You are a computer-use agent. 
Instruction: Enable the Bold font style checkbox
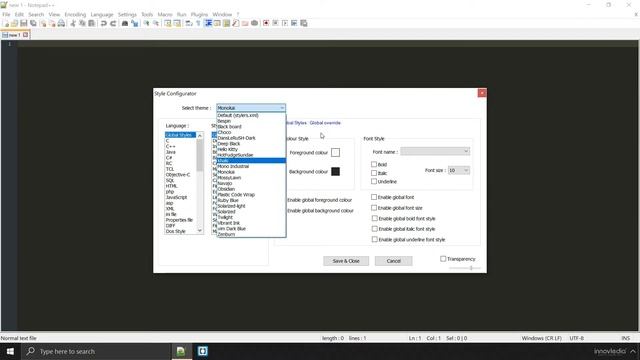point(374,164)
